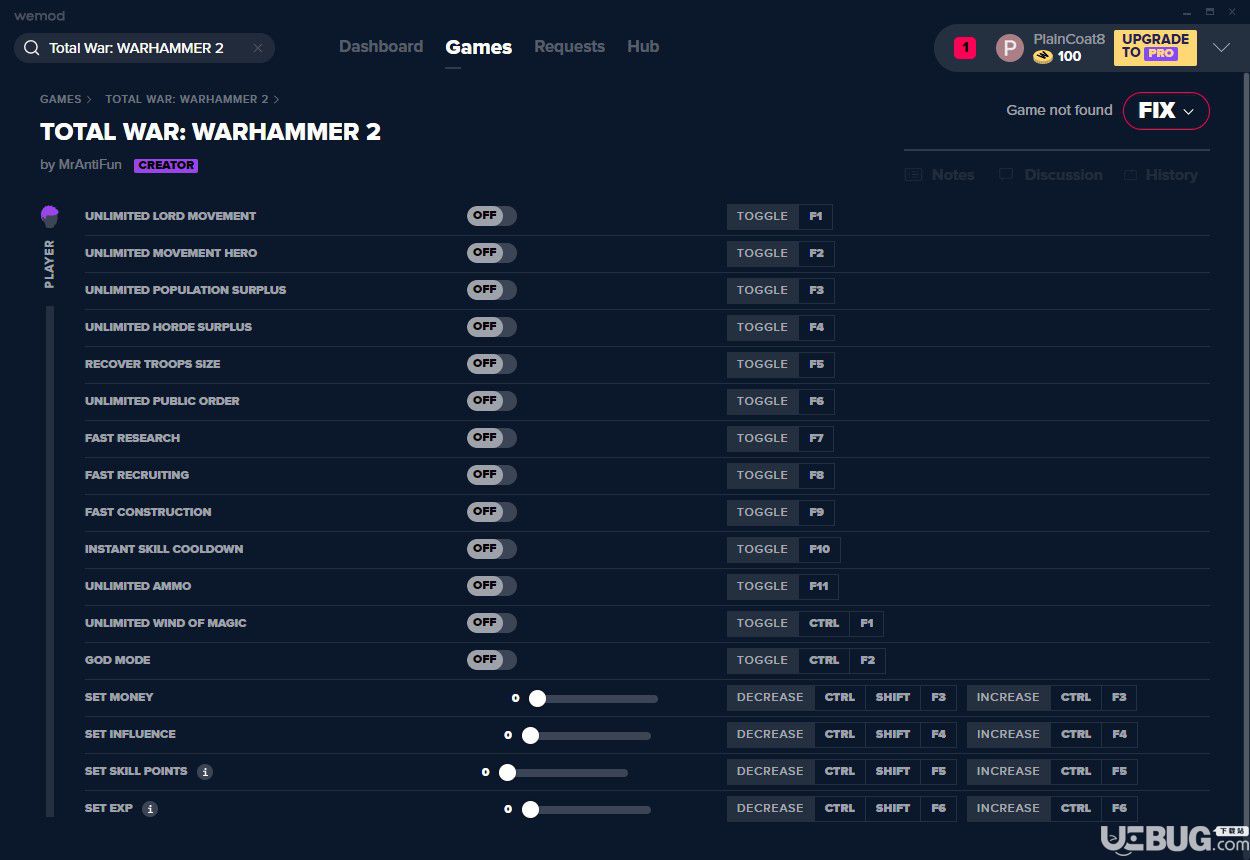Click the Player category icon
Screen dimensions: 1250x860
[x=49, y=216]
